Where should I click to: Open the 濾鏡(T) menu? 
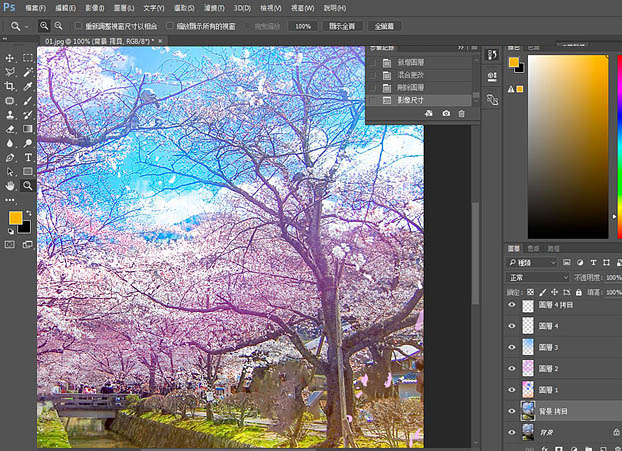(x=213, y=7)
